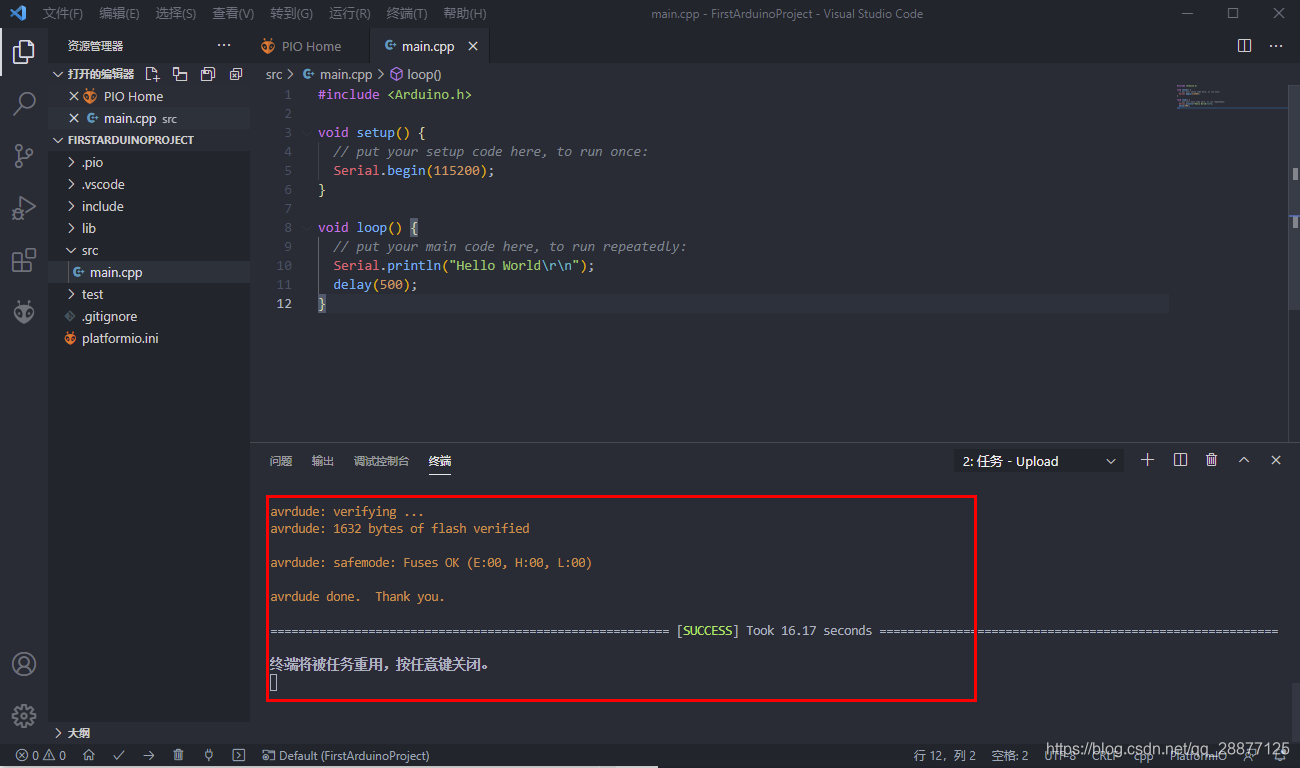This screenshot has height=768, width=1300.
Task: Click the save all icon in open editors
Action: [208, 74]
